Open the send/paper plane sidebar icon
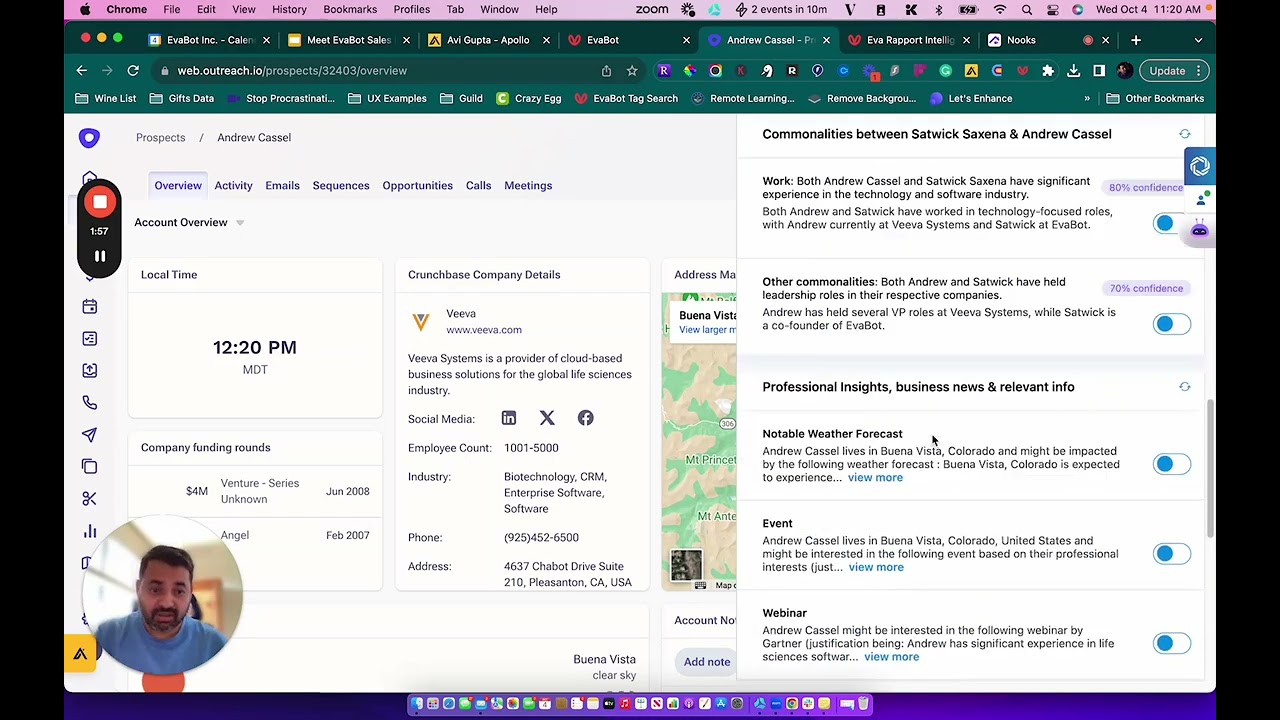Image resolution: width=1280 pixels, height=720 pixels. click(x=89, y=434)
